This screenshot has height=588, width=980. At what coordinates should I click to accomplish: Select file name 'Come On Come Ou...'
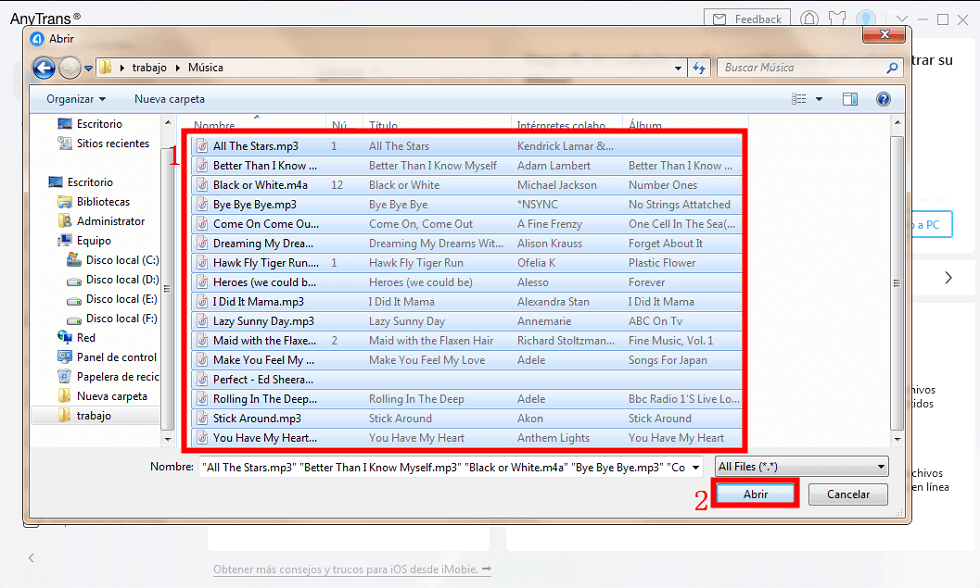click(266, 224)
